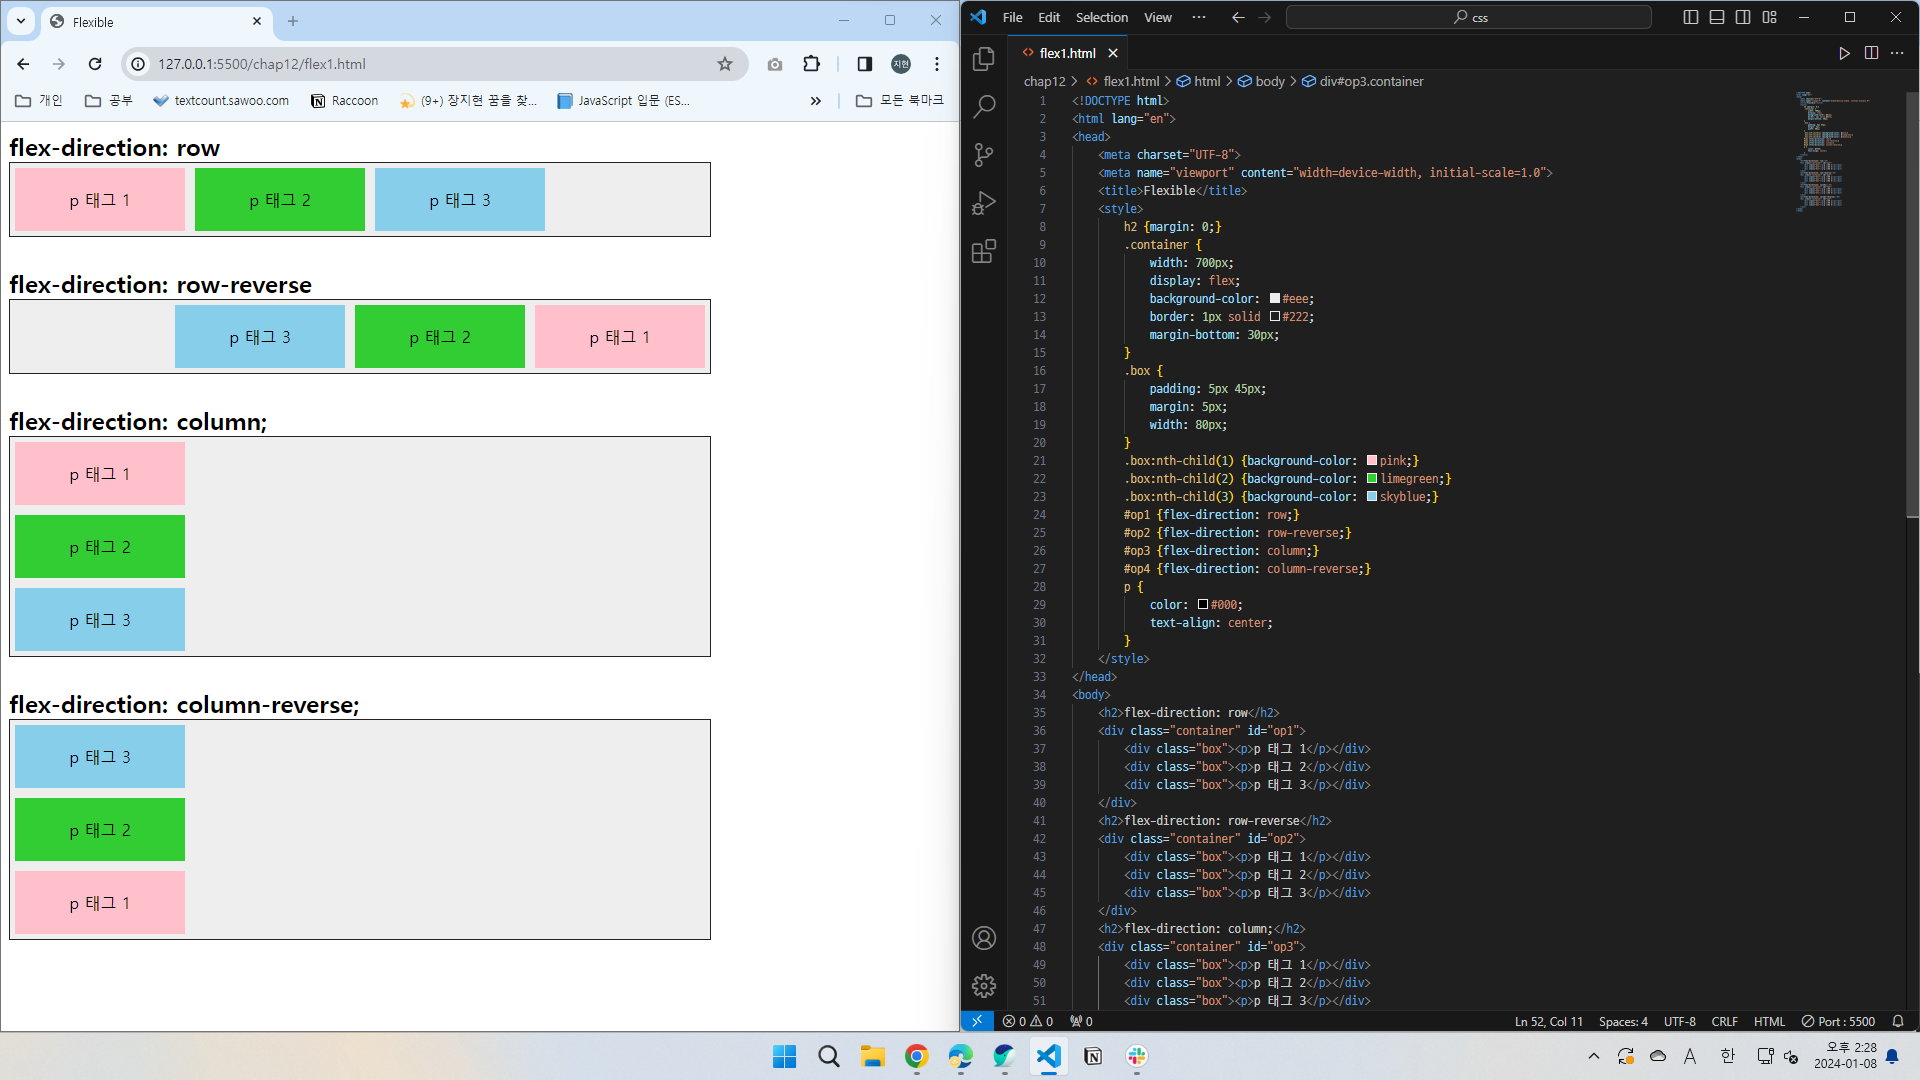Viewport: 1920px width, 1080px height.
Task: Click the pink color swatch
Action: [1372, 461]
